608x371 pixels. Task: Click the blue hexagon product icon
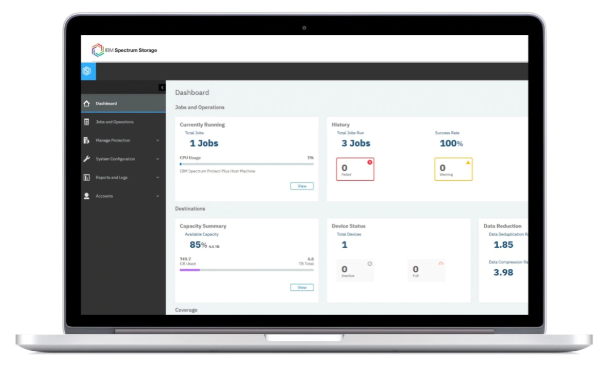click(88, 71)
